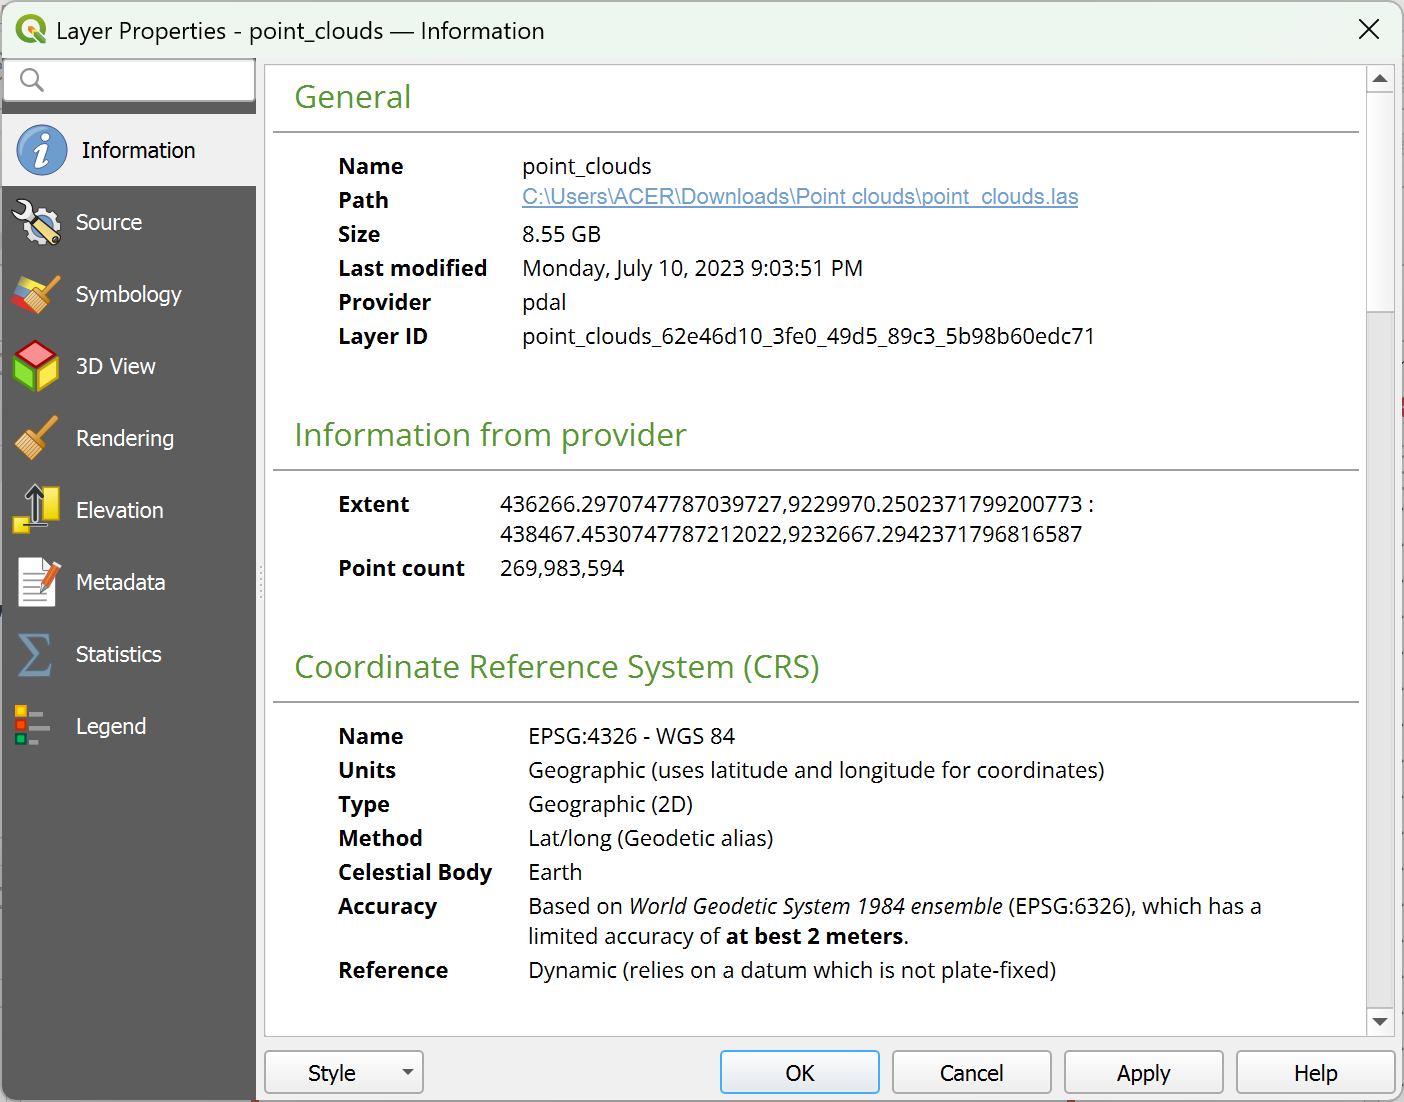Click the Information tab icon
Viewport: 1404px width, 1102px height.
pos(41,150)
